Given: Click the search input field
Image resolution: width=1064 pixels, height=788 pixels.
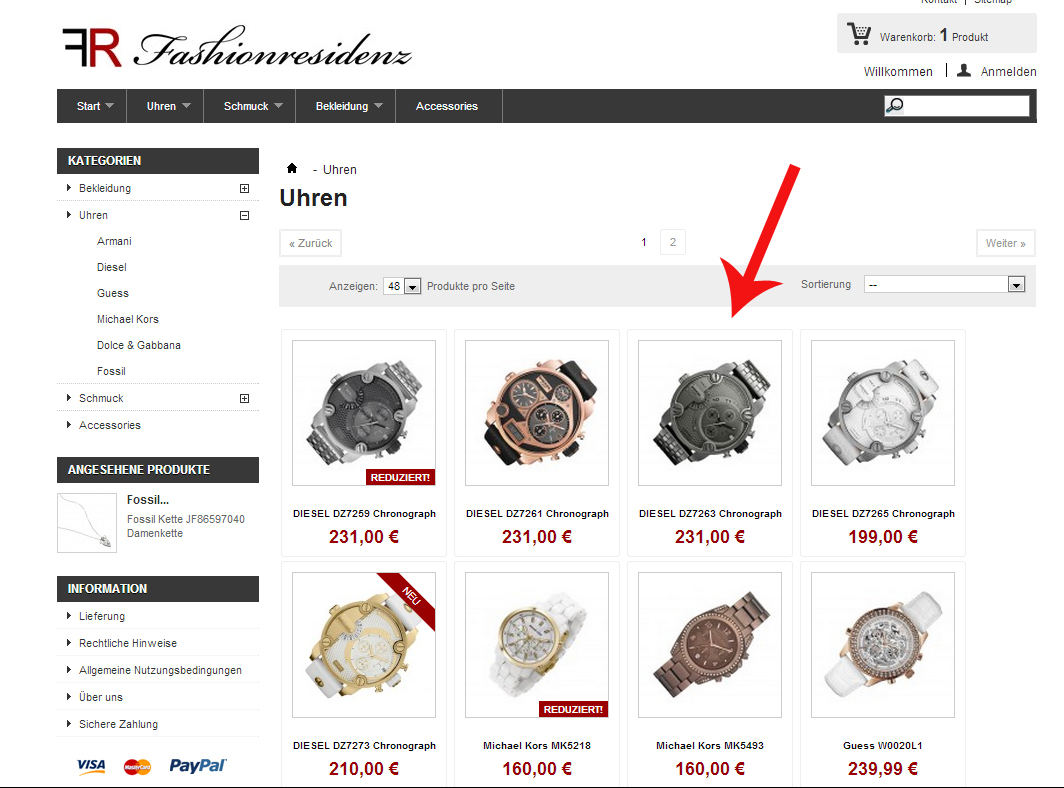Looking at the screenshot, I should coord(966,105).
